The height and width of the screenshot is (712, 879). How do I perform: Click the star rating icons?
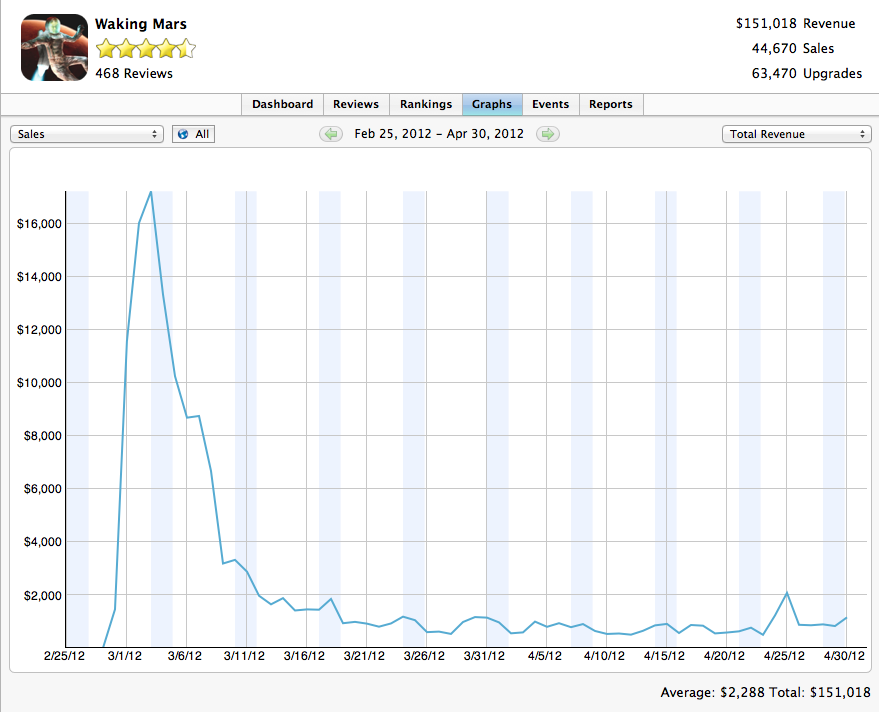point(146,49)
